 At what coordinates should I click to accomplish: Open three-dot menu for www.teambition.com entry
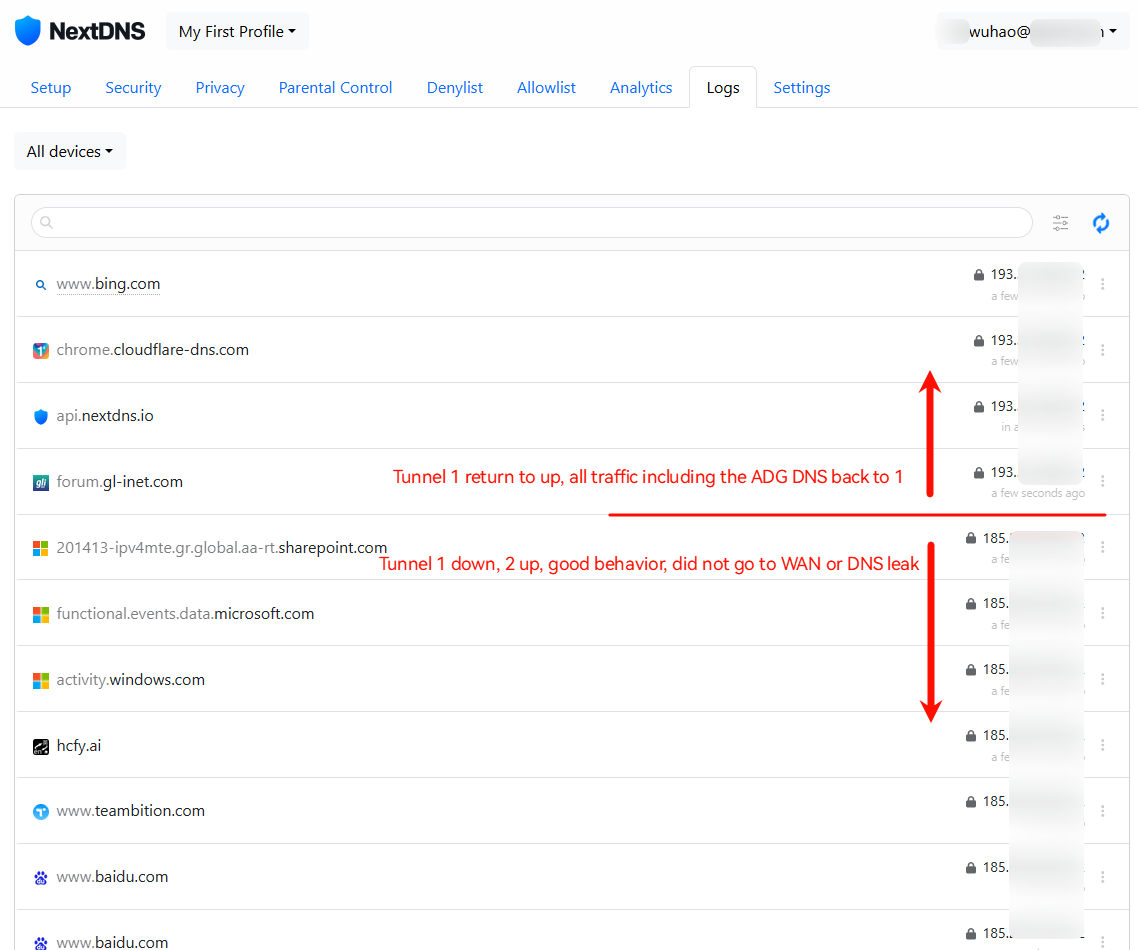point(1103,812)
